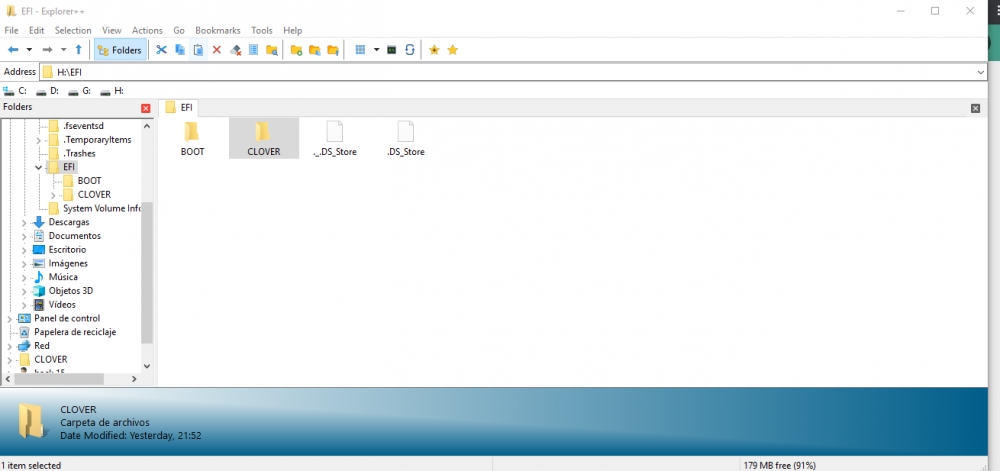Click the New Folder toolbar icon
This screenshot has height=471, width=1000.
(296, 50)
